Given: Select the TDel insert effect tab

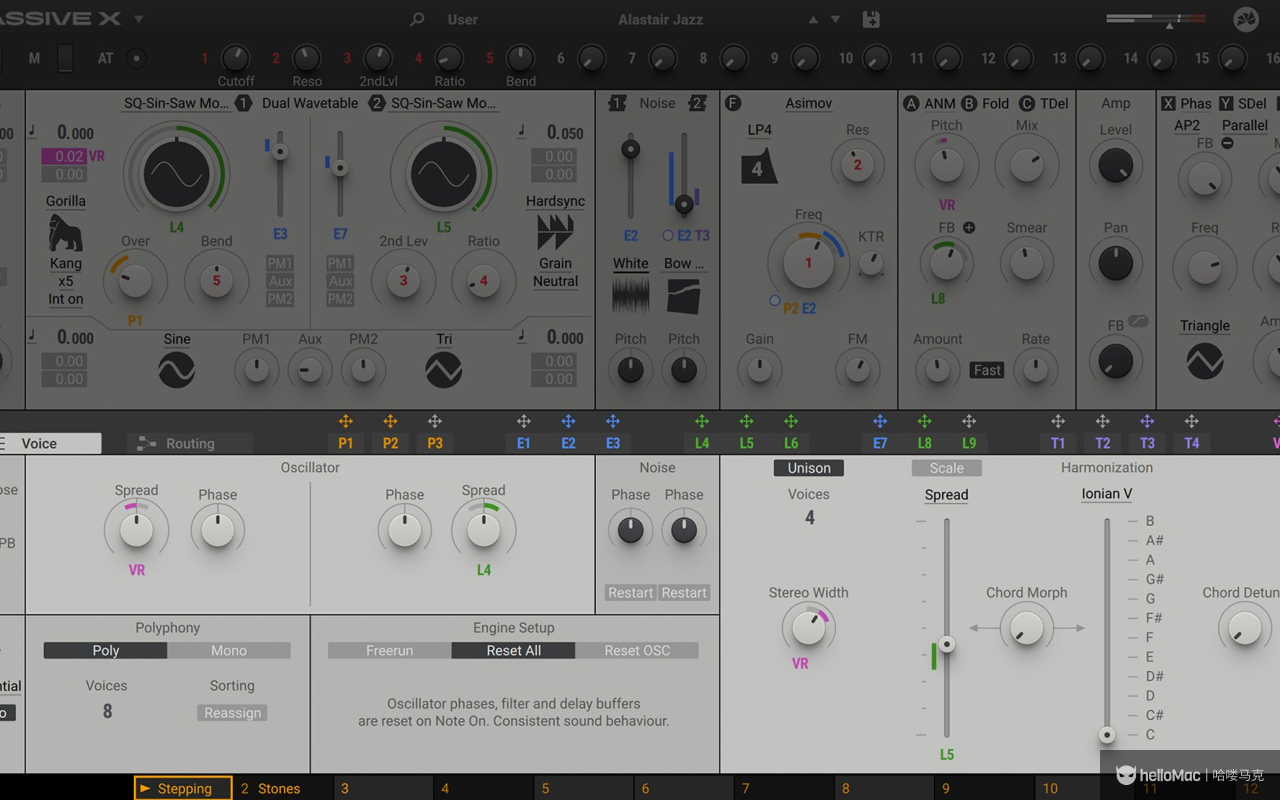Looking at the screenshot, I should point(1044,103).
